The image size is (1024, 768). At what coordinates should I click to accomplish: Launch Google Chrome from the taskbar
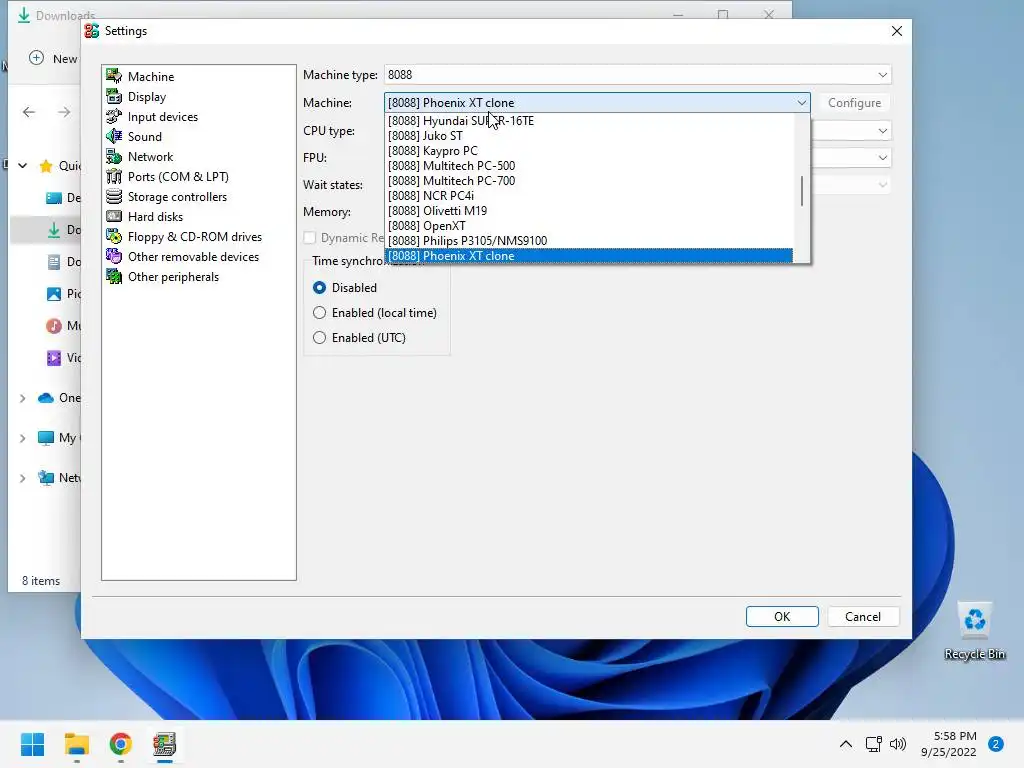121,744
